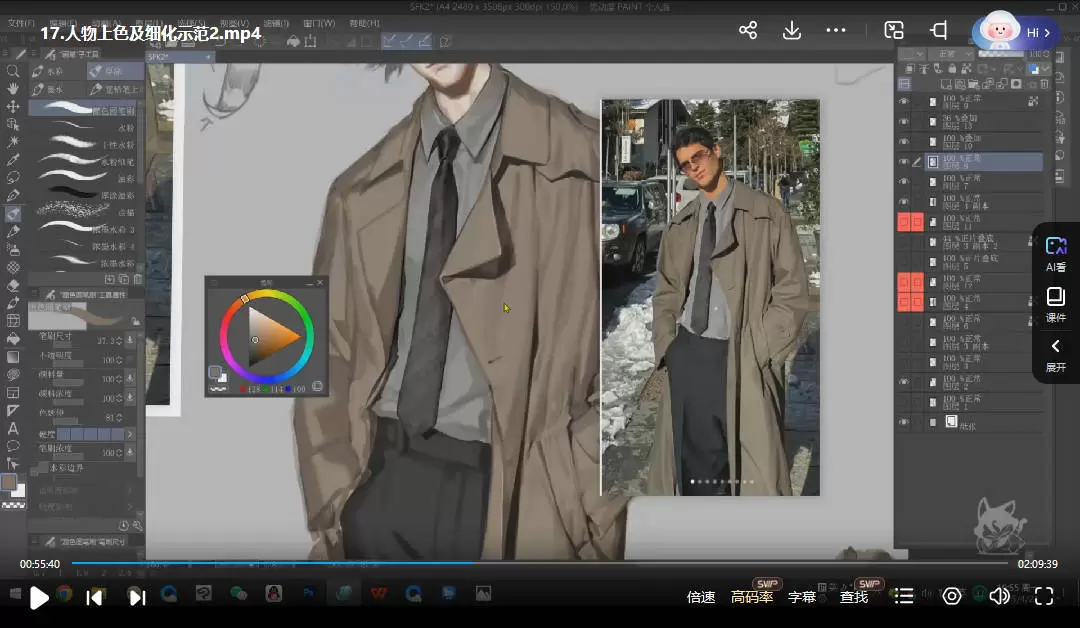The height and width of the screenshot is (628, 1080).
Task: Toggle the volume speaker icon
Action: (x=998, y=596)
